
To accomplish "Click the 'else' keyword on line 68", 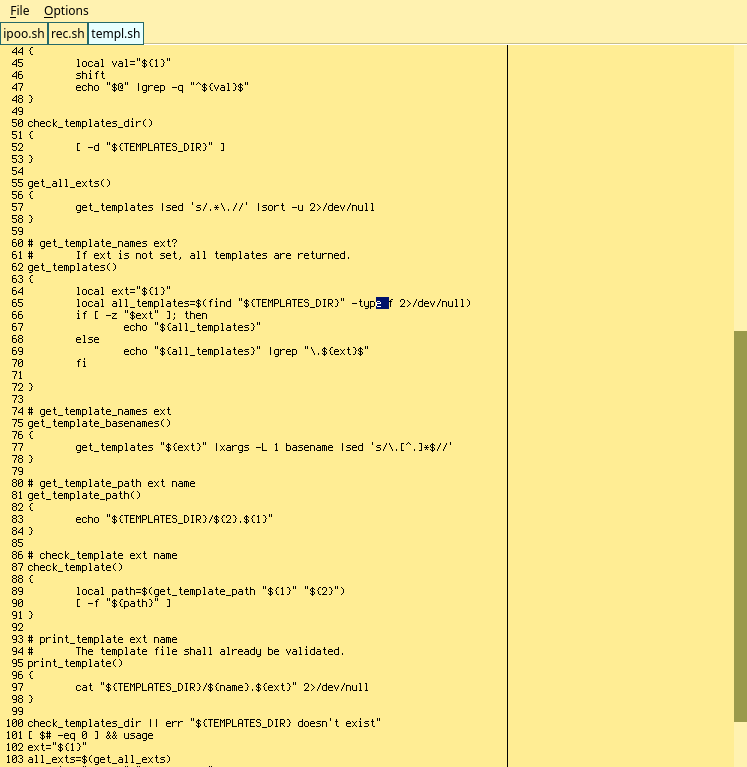I will 87,339.
